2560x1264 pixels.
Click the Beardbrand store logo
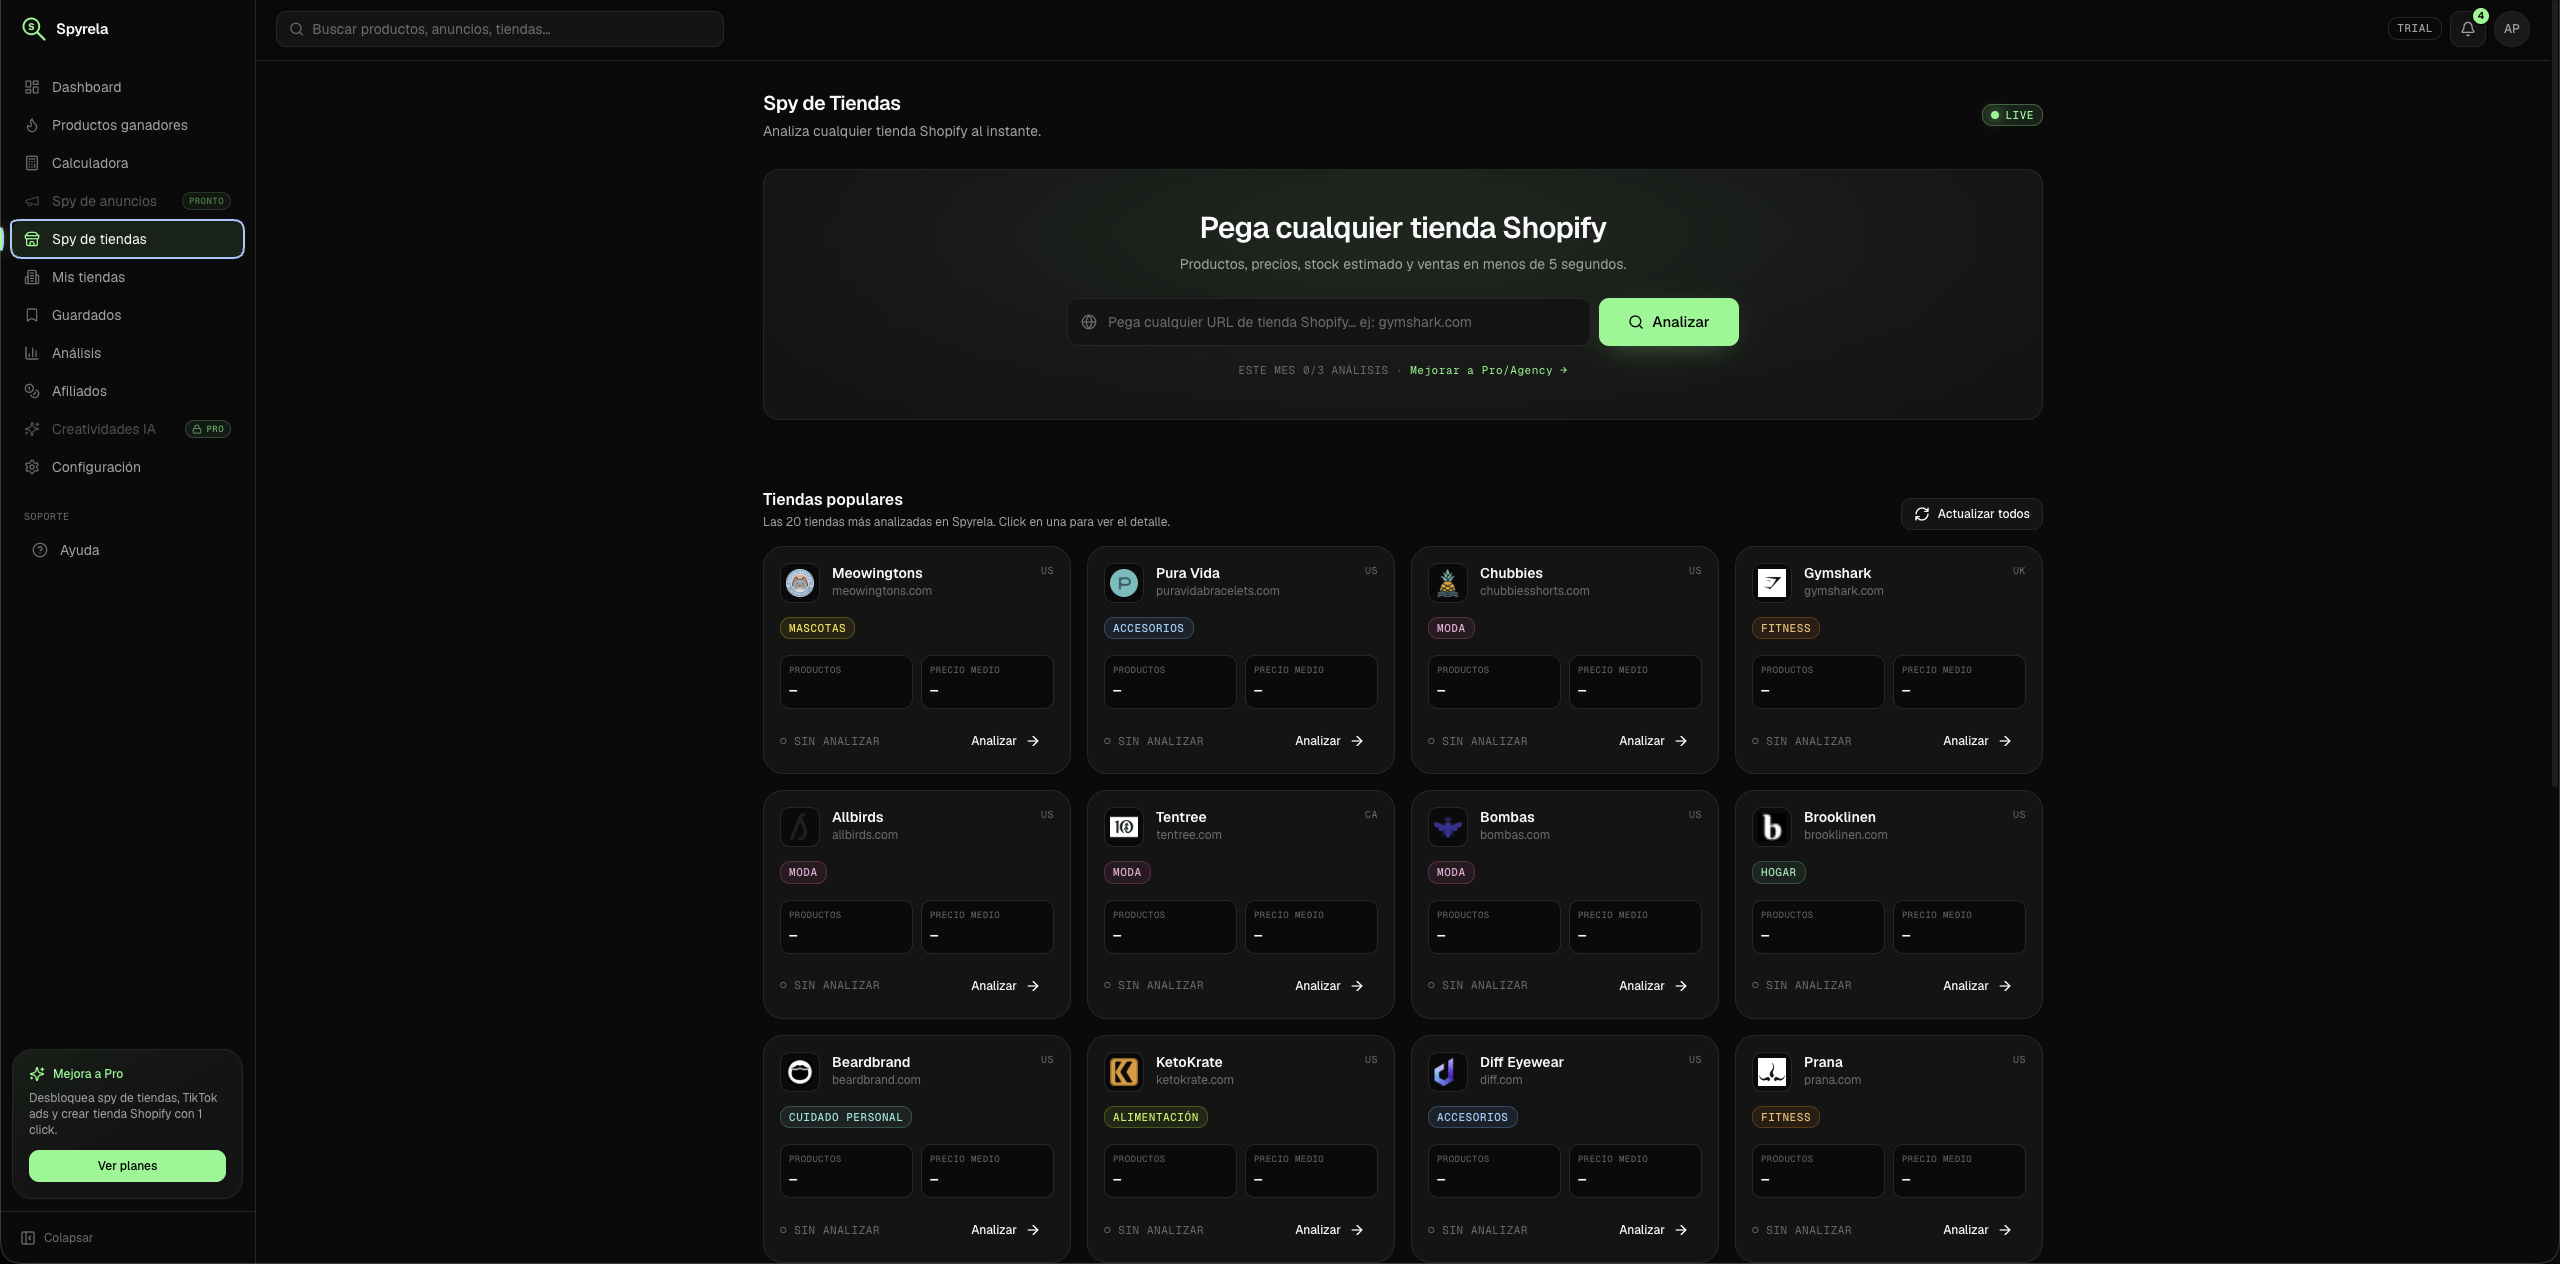(800, 1072)
